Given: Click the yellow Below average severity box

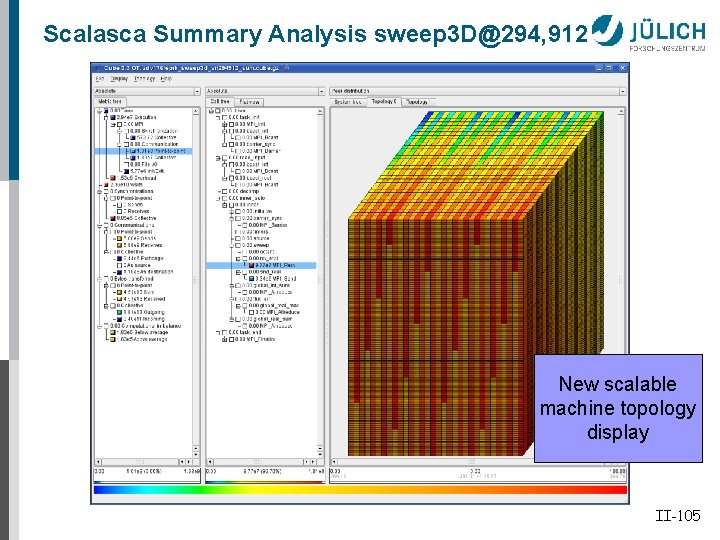Looking at the screenshot, I should coord(113,332).
